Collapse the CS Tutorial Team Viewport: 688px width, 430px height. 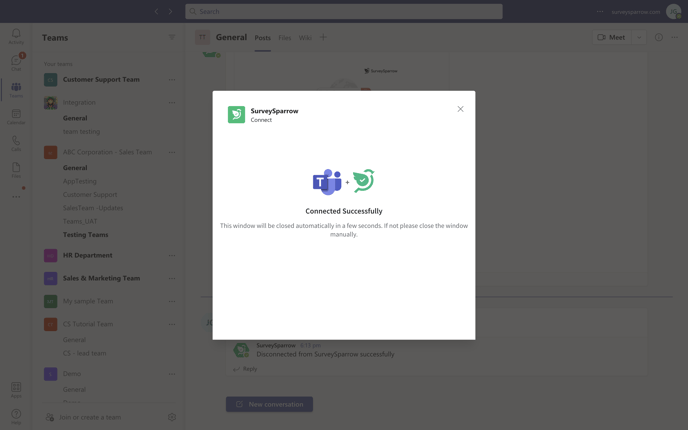tap(88, 324)
